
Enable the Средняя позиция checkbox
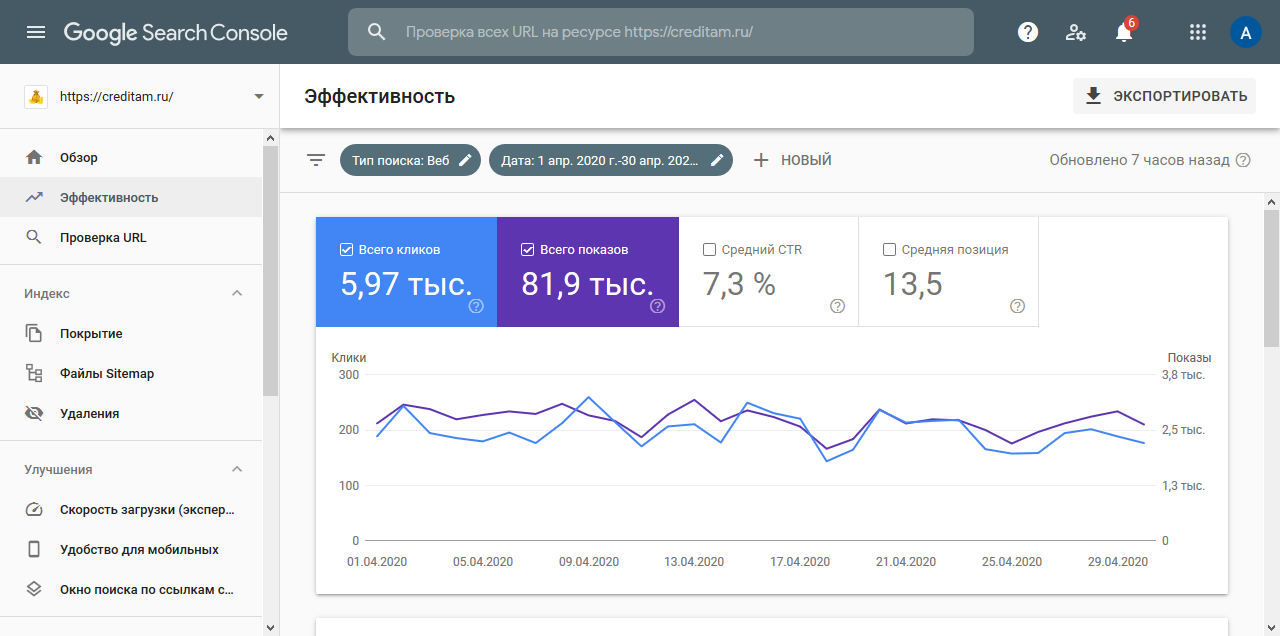pyautogui.click(x=889, y=250)
